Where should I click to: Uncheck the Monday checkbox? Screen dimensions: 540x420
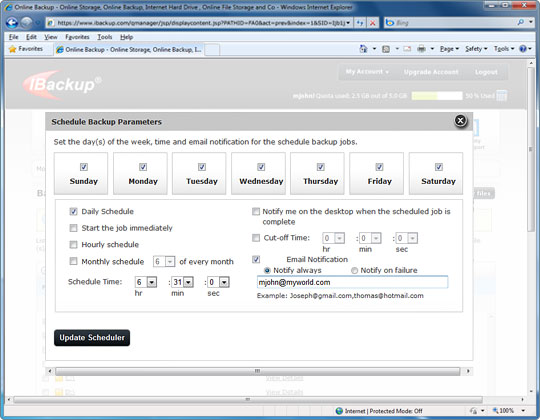[x=143, y=167]
